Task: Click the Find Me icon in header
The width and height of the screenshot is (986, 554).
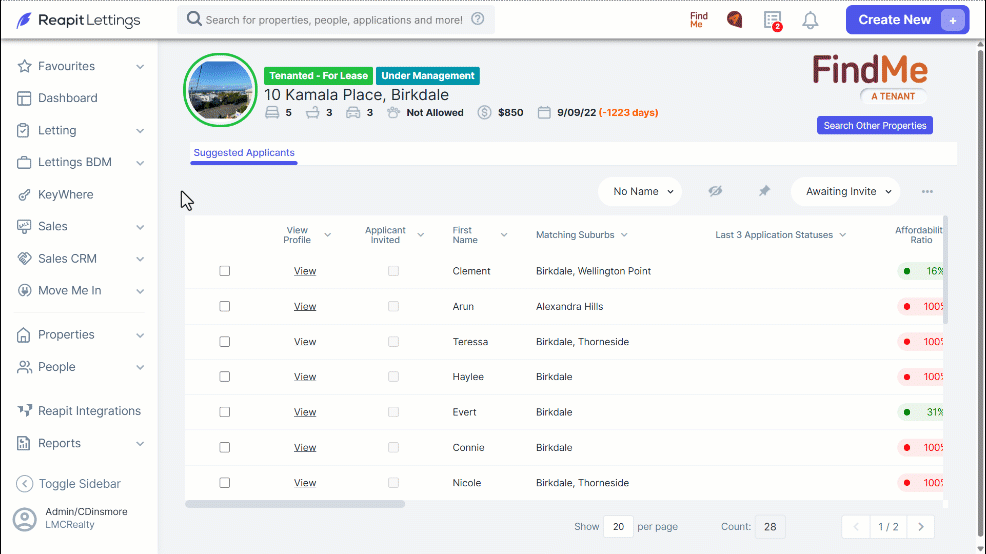Action: tap(699, 20)
